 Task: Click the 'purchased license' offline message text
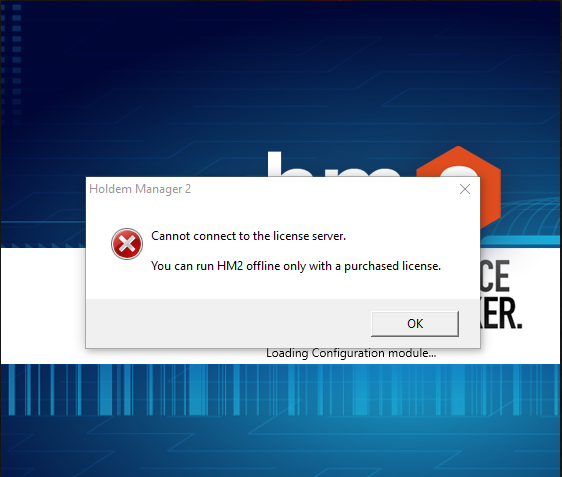(296, 266)
